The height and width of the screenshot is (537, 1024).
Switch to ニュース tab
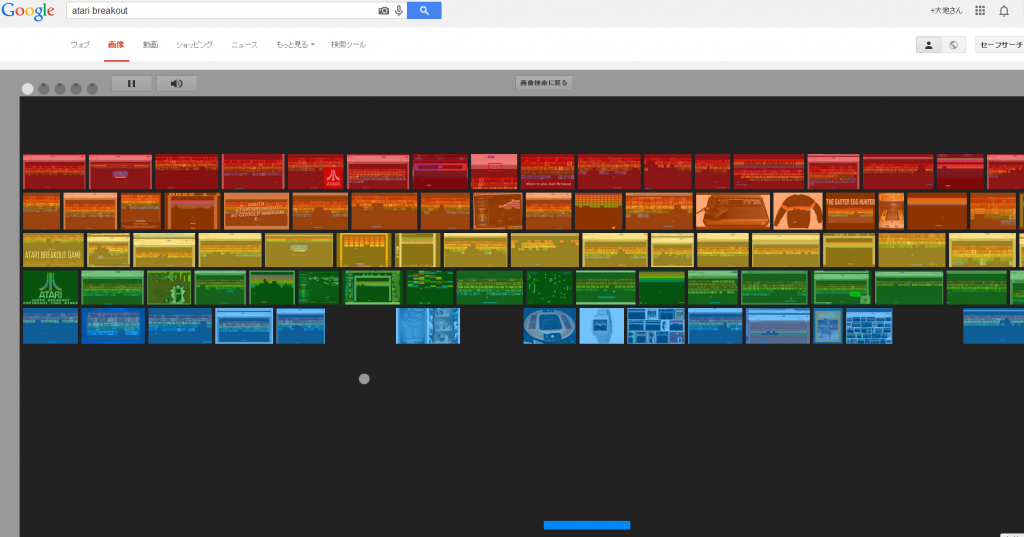[x=244, y=44]
